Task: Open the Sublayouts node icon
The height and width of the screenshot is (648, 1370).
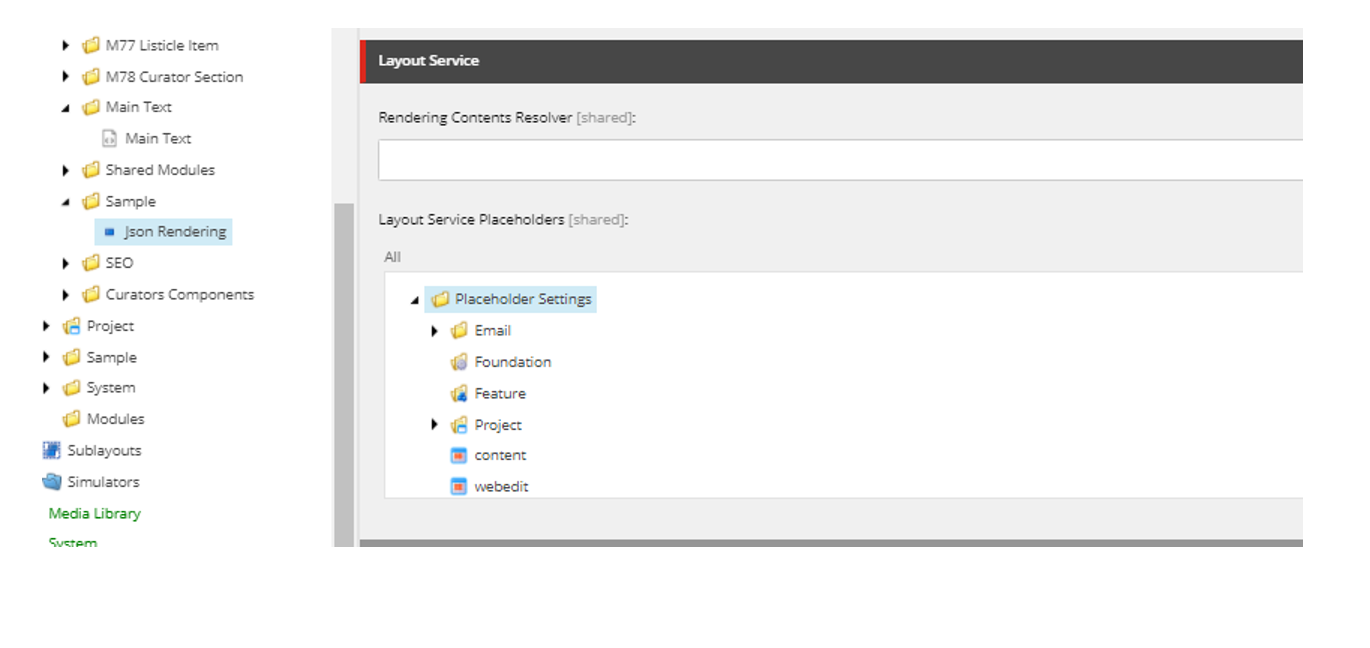Action: pyautogui.click(x=51, y=450)
